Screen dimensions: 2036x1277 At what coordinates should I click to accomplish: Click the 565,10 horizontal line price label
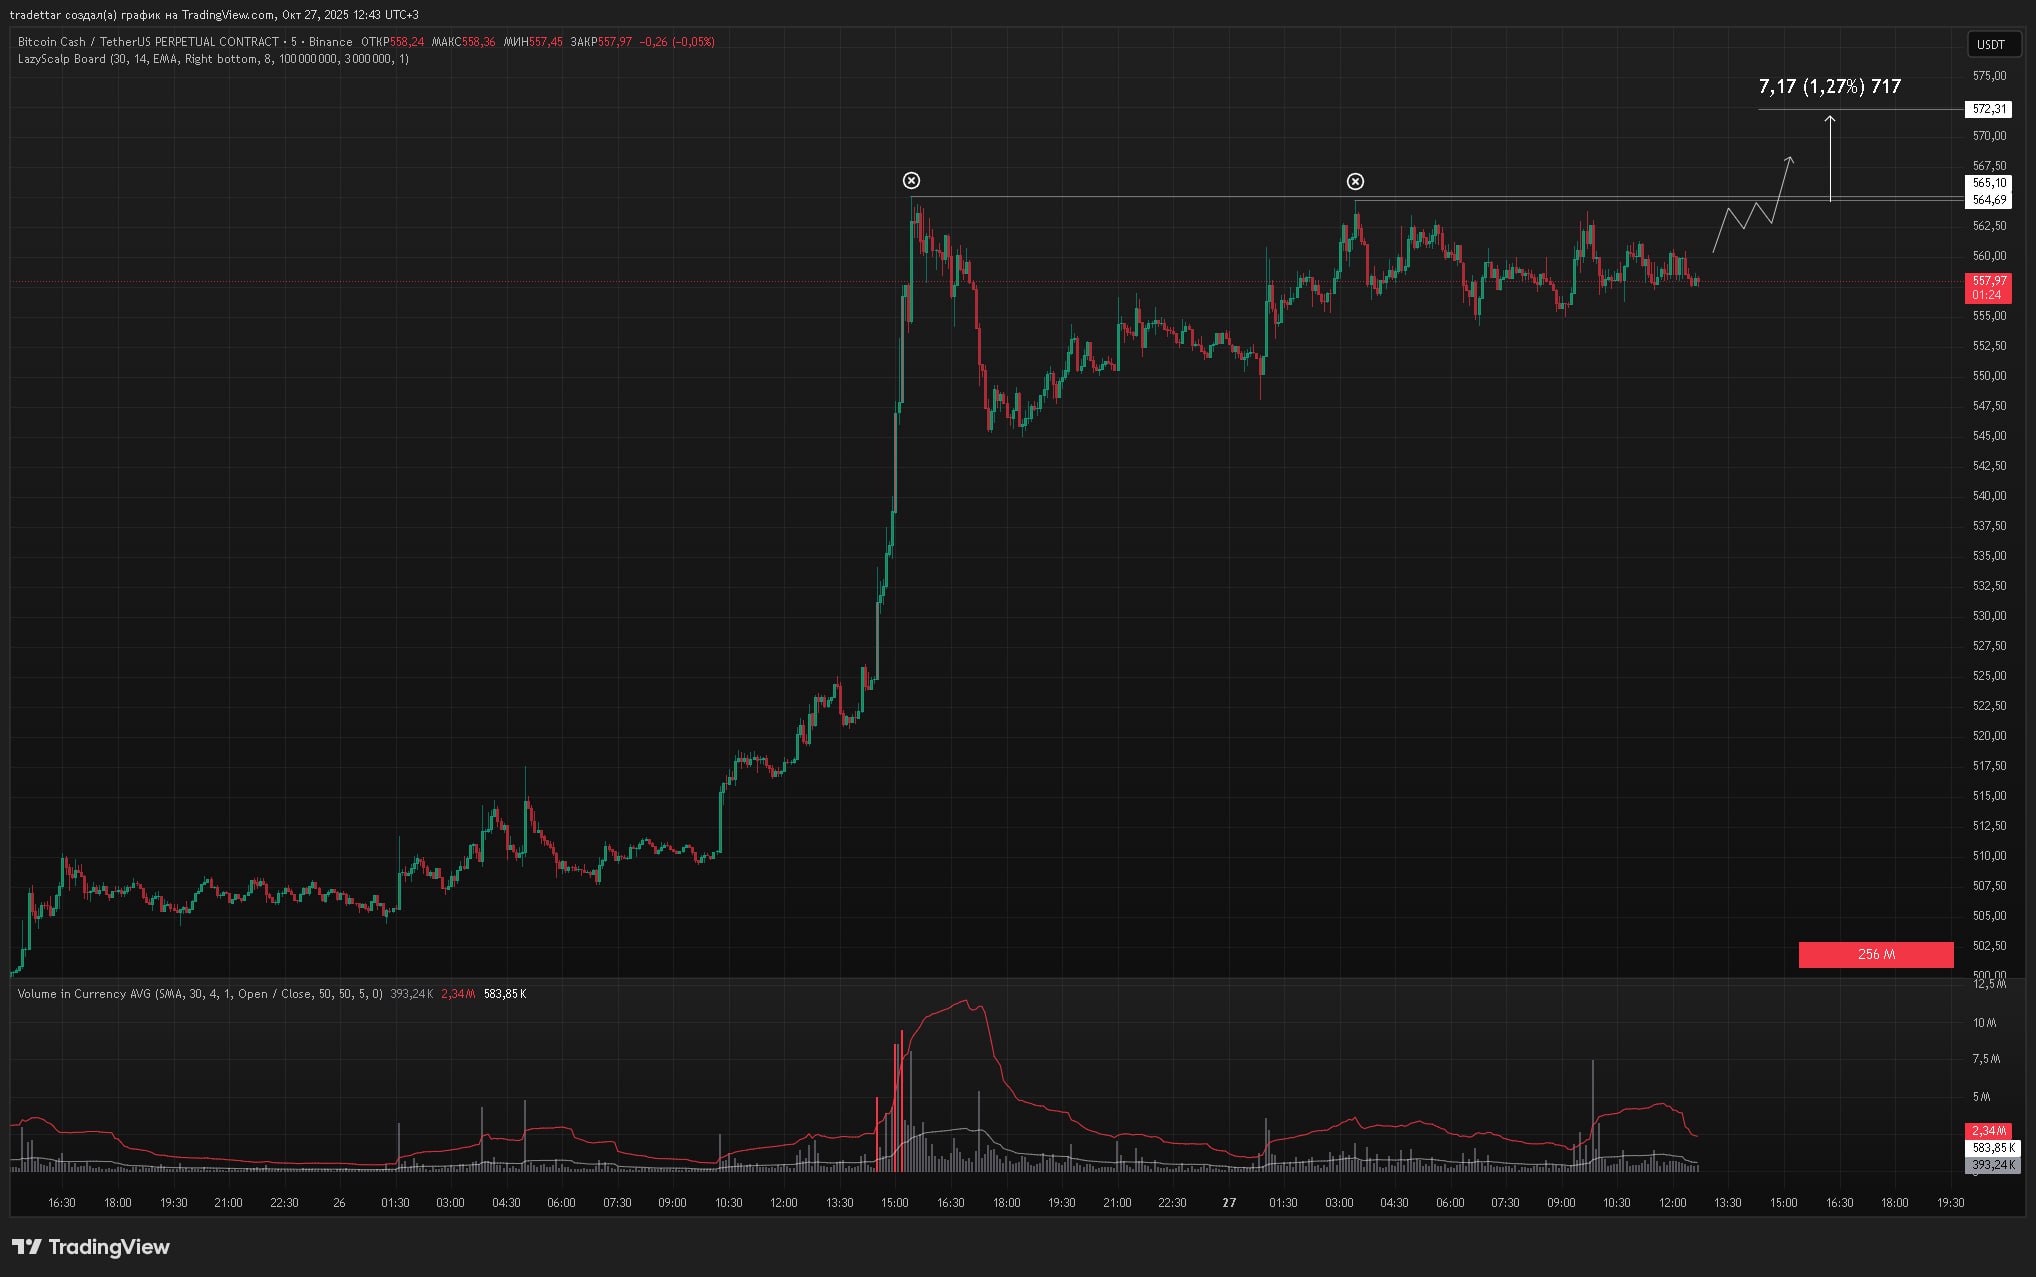coord(1988,183)
